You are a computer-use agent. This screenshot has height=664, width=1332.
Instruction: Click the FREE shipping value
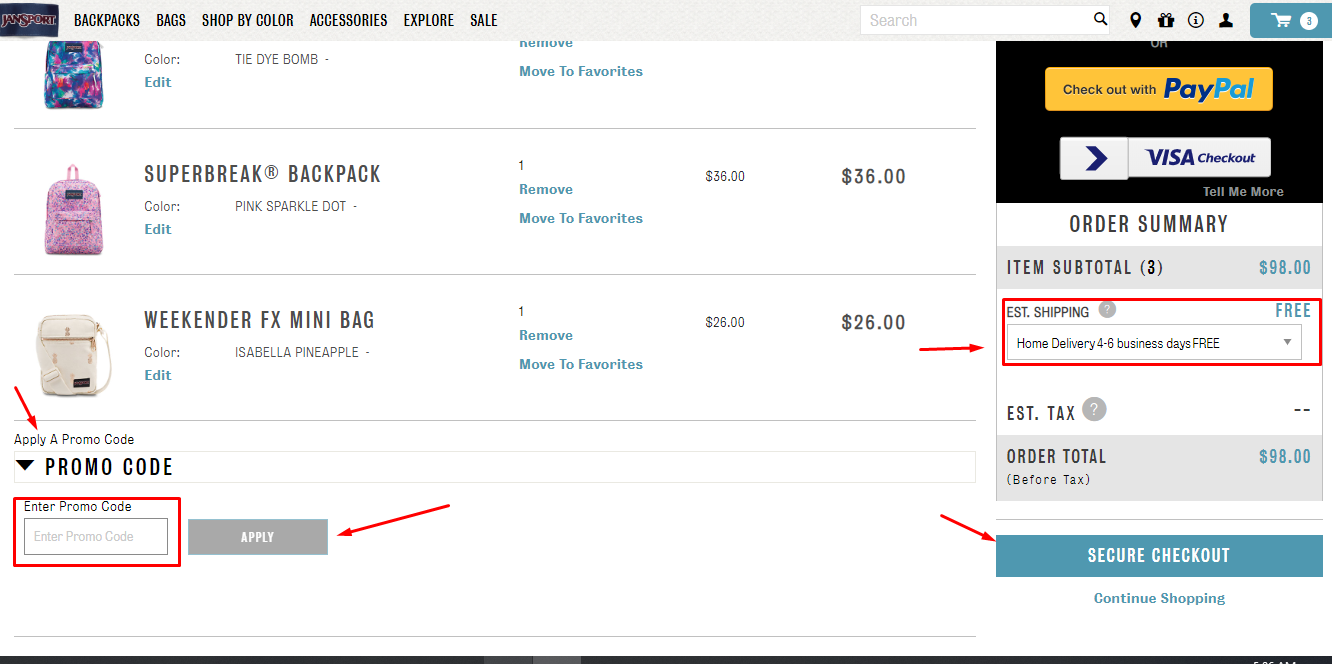click(x=1293, y=311)
